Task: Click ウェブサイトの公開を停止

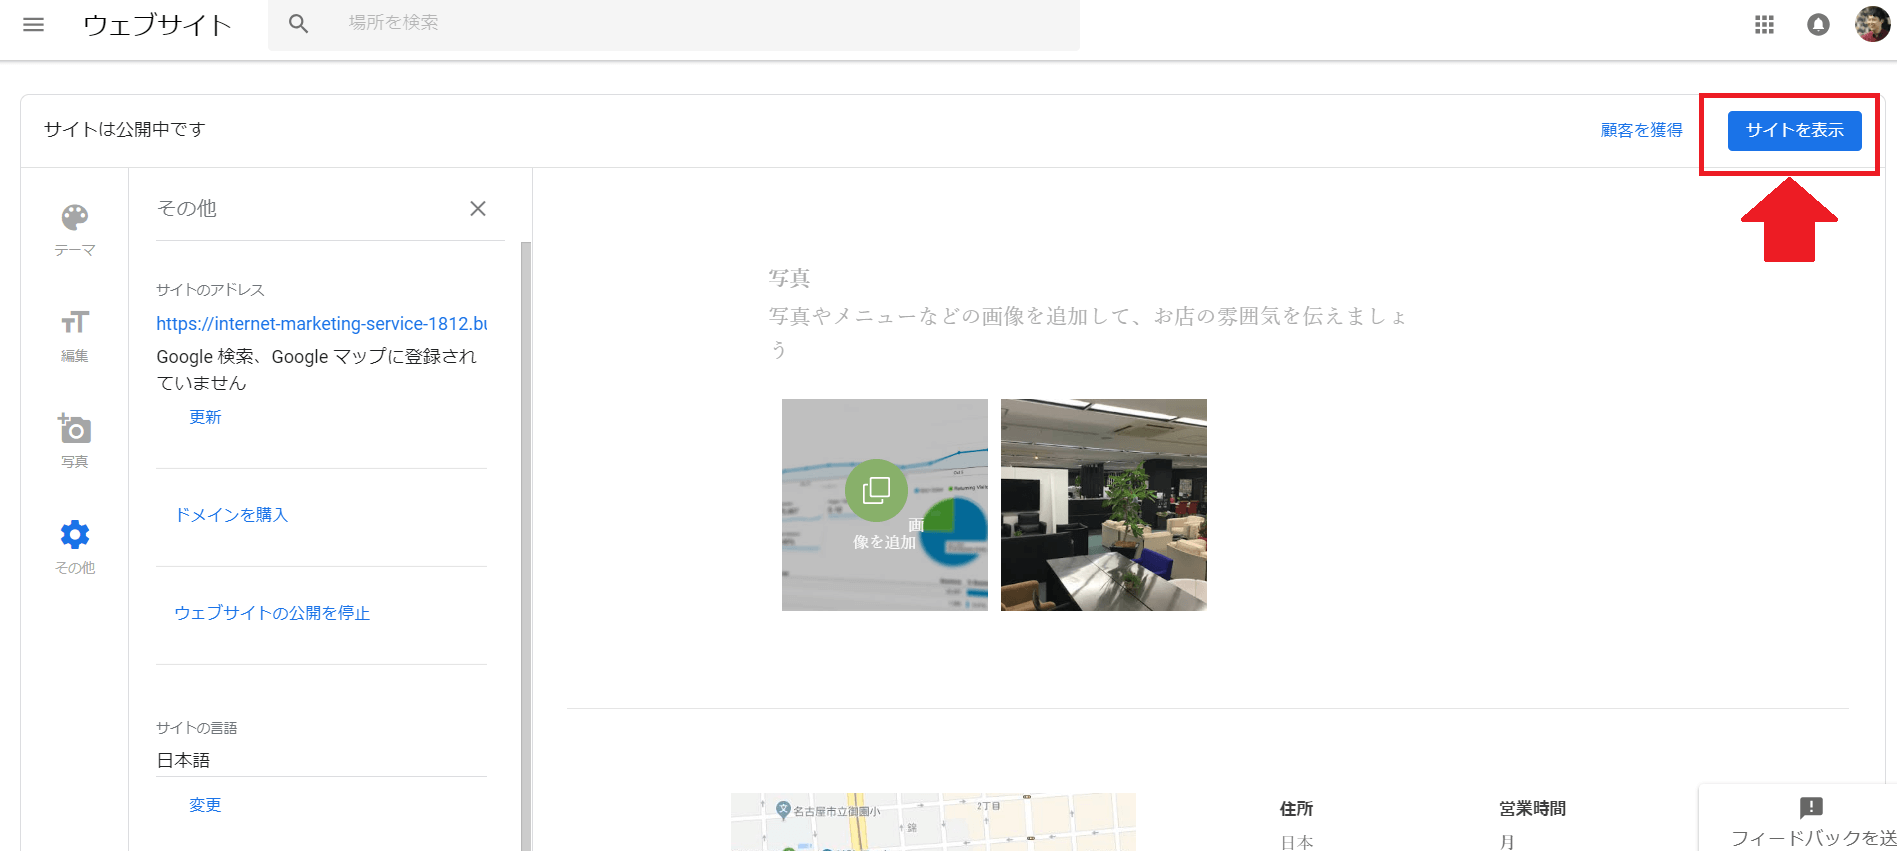Action: [272, 613]
